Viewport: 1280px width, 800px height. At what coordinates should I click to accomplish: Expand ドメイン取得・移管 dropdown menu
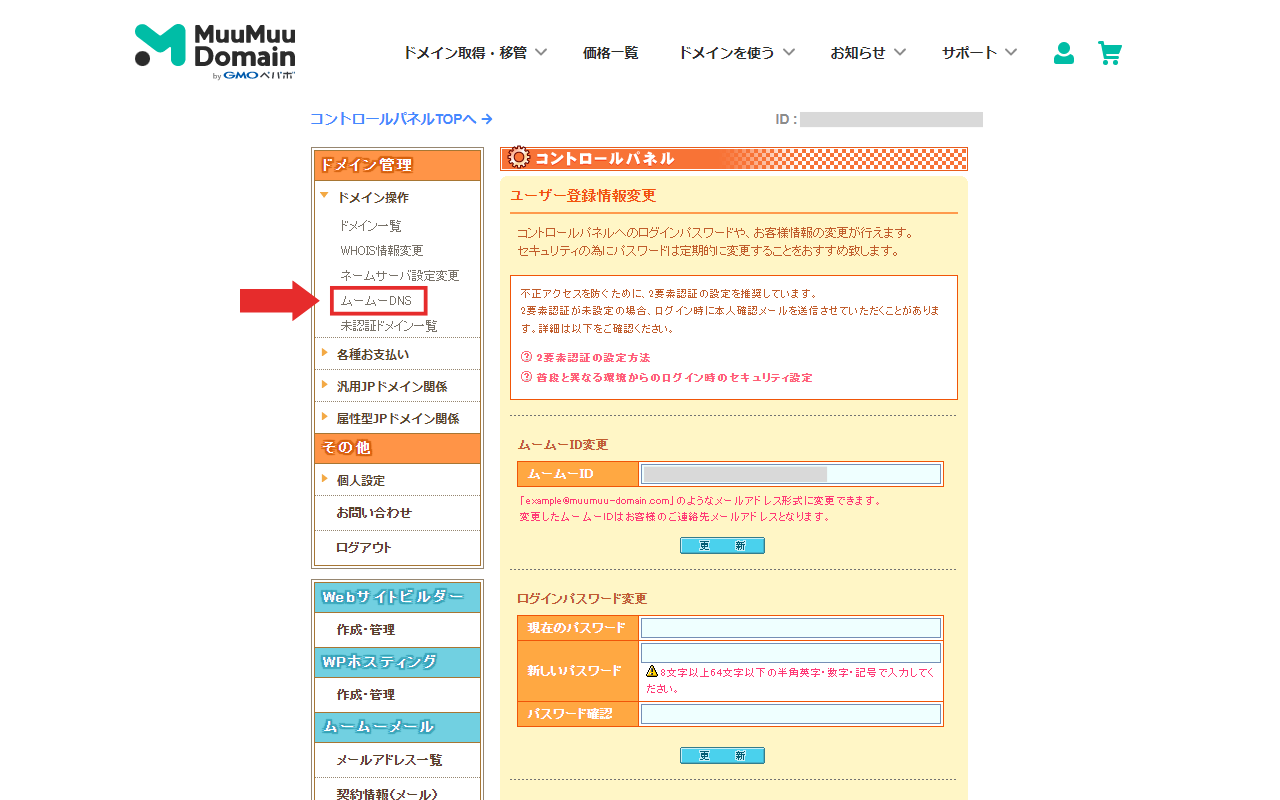475,53
